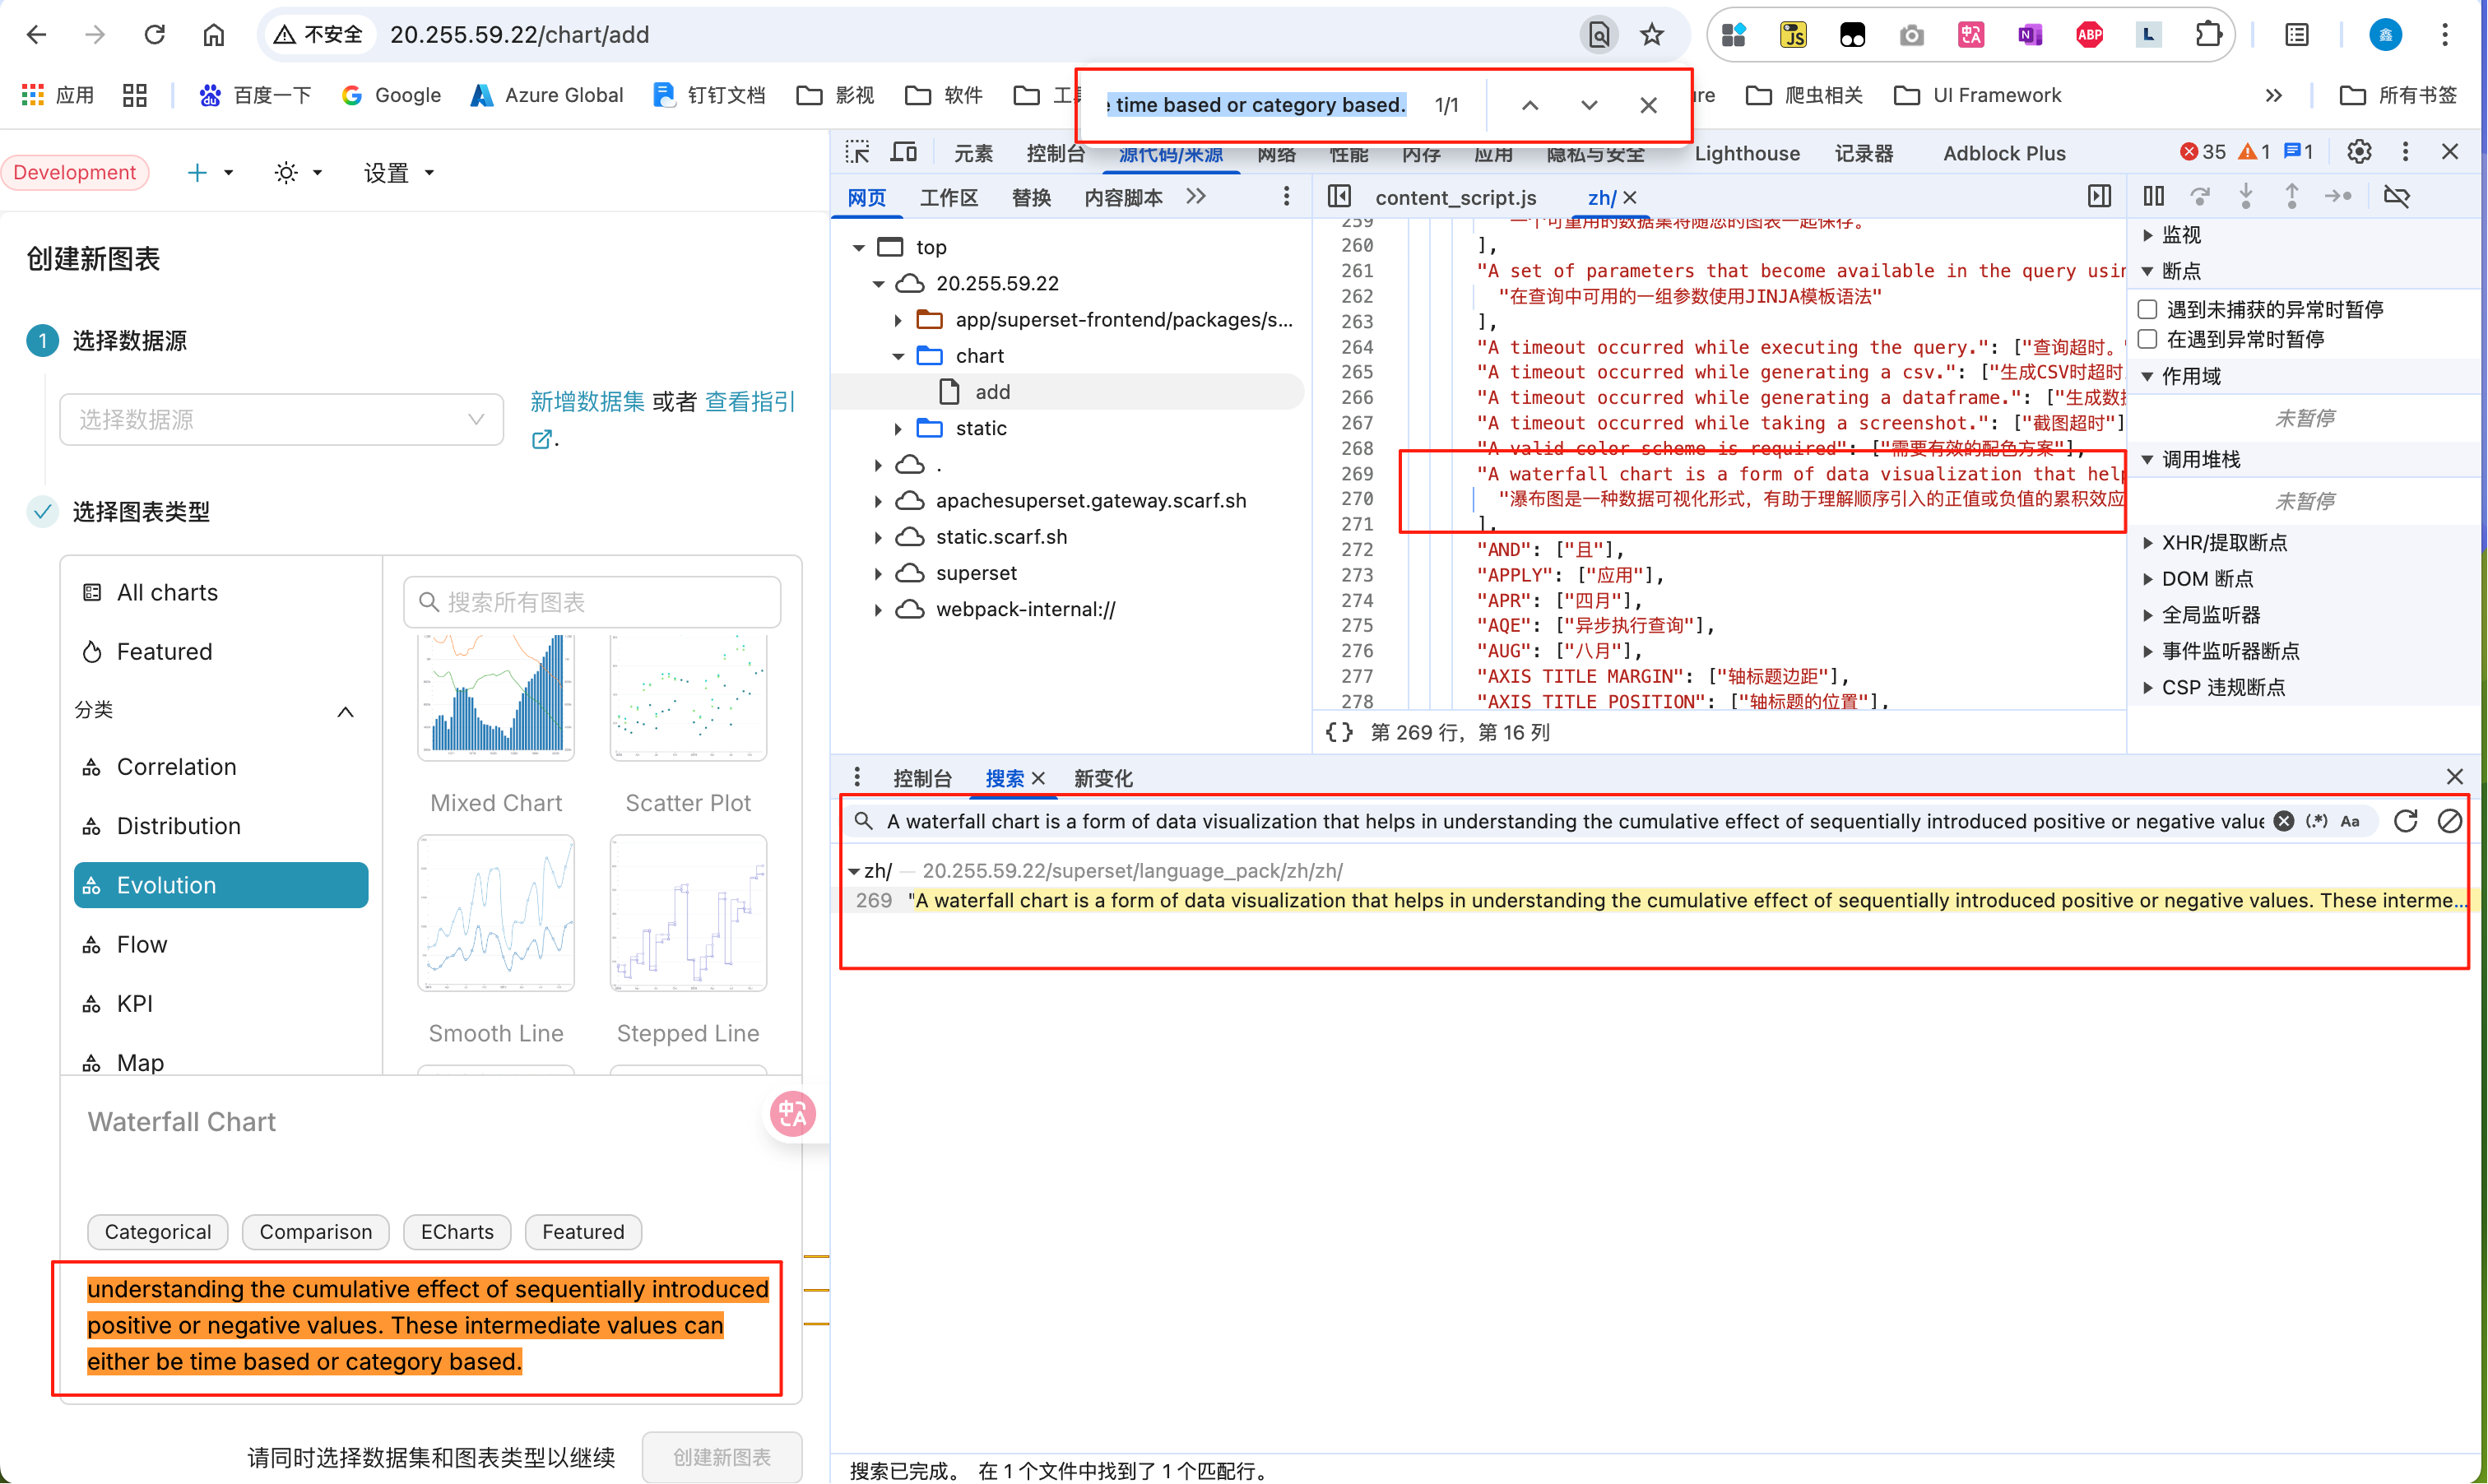Step out of current function icon
The height and width of the screenshot is (1484, 2488).
(x=2292, y=196)
